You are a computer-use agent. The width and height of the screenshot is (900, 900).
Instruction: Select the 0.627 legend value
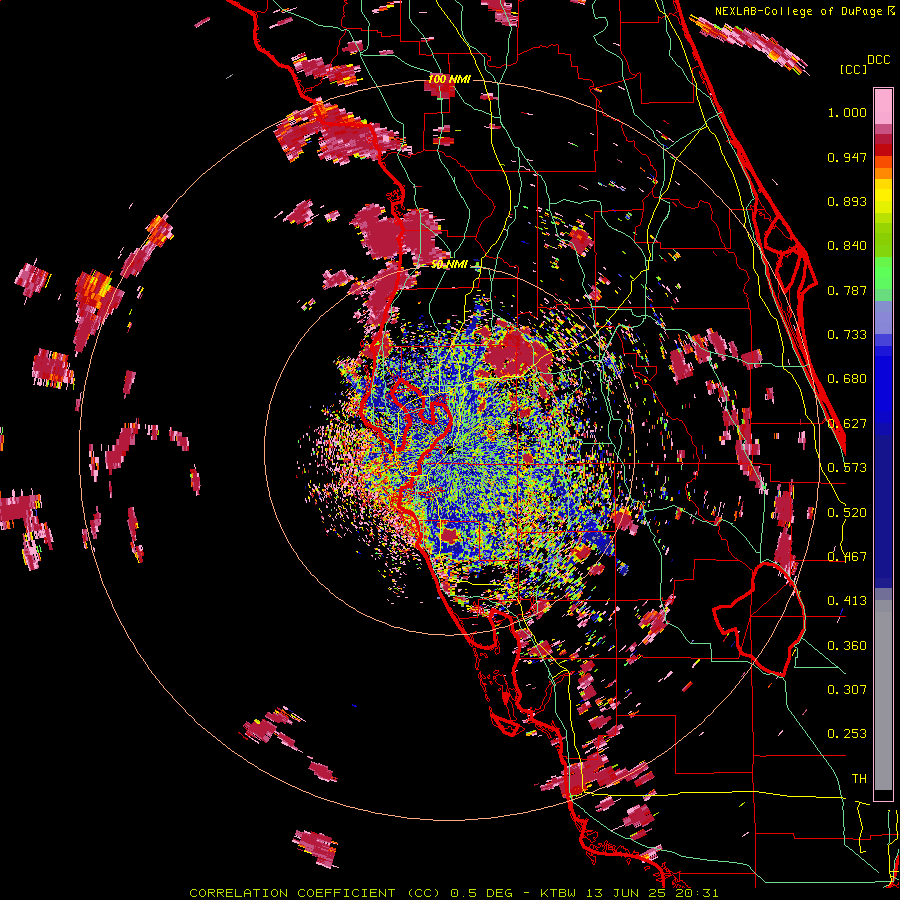(847, 424)
